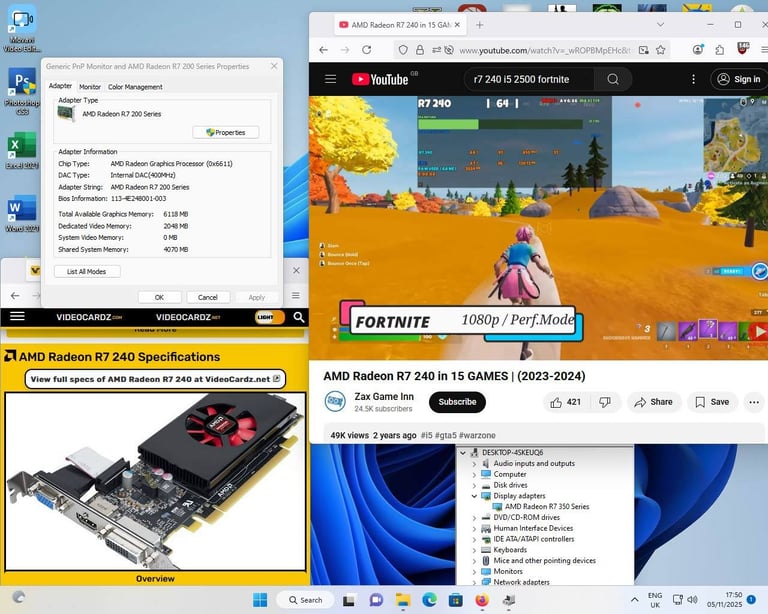This screenshot has height=614, width=768.
Task: Expand the Human Interface Devices node
Action: pyautogui.click(x=474, y=528)
